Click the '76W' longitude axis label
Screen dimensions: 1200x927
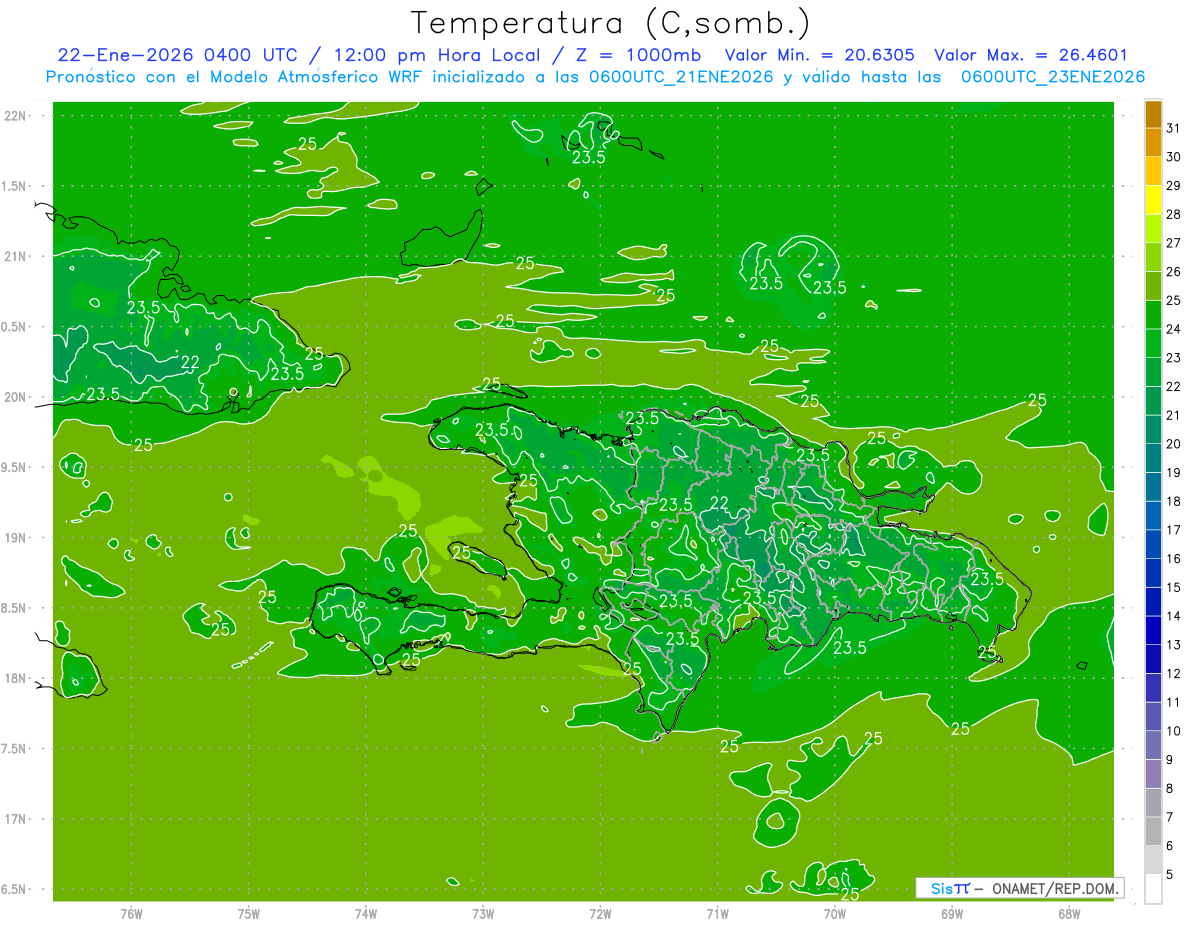[x=131, y=914]
